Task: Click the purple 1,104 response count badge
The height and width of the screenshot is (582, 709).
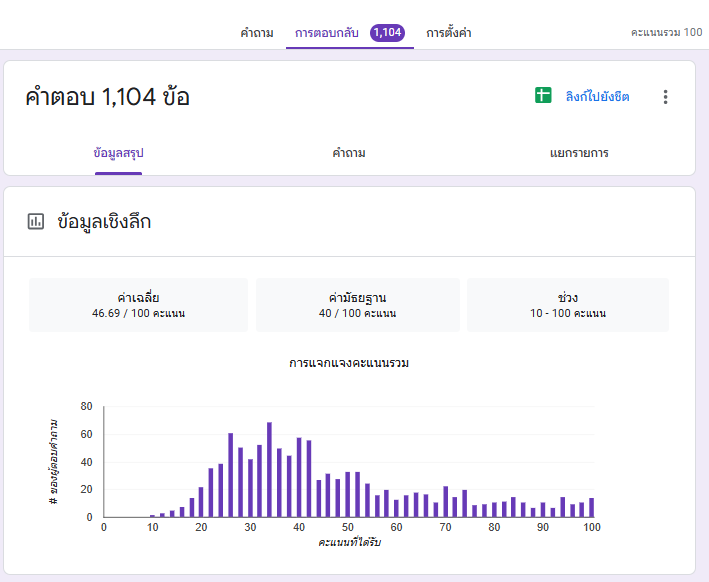Action: click(x=387, y=33)
